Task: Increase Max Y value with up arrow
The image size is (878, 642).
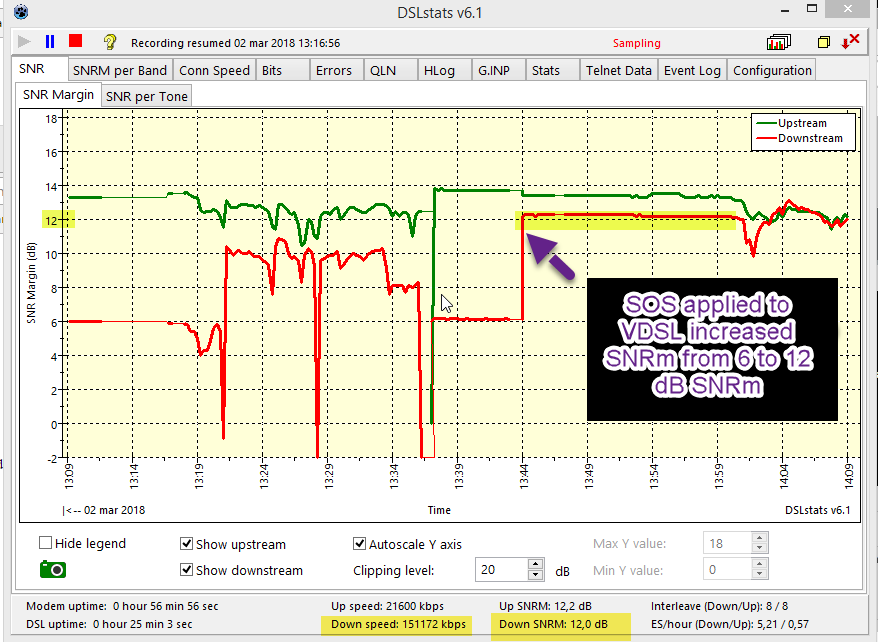Action: [x=760, y=538]
